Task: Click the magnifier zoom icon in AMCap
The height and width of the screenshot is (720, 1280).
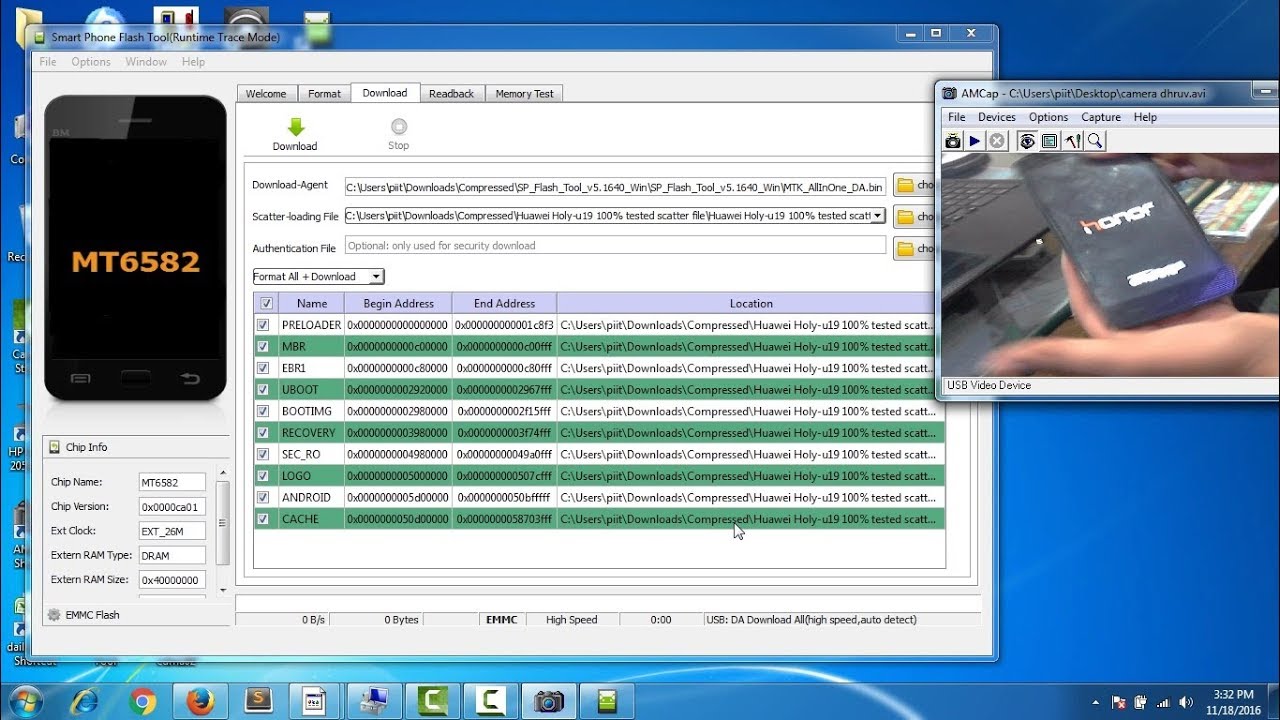Action: coord(1095,141)
